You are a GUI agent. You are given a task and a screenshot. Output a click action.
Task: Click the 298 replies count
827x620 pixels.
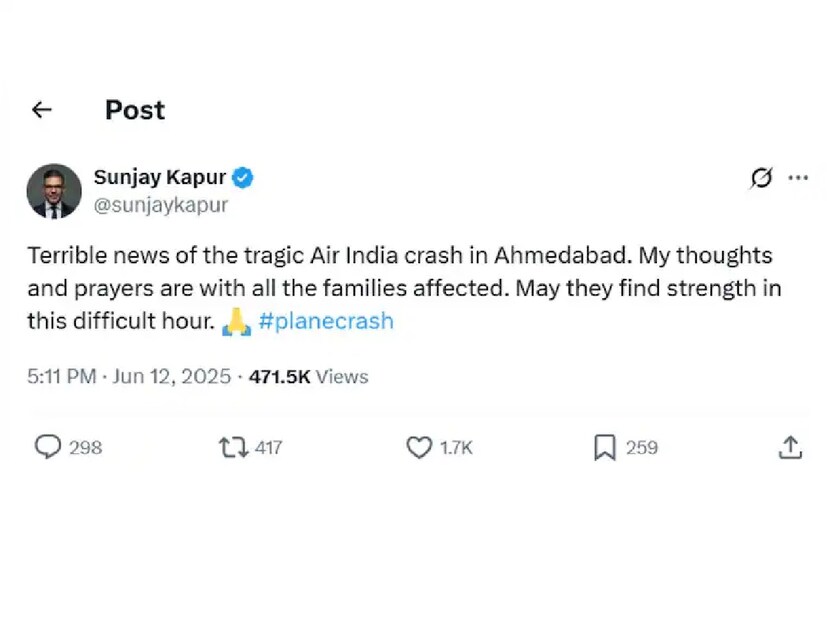tap(86, 448)
